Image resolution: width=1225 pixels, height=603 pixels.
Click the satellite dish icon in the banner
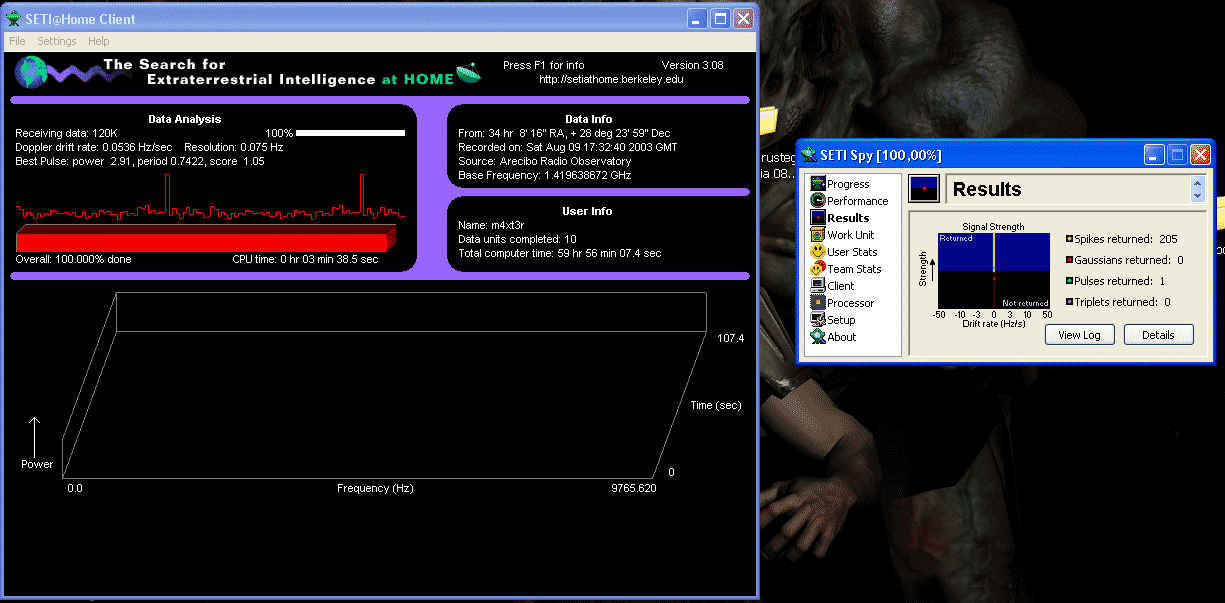(469, 72)
